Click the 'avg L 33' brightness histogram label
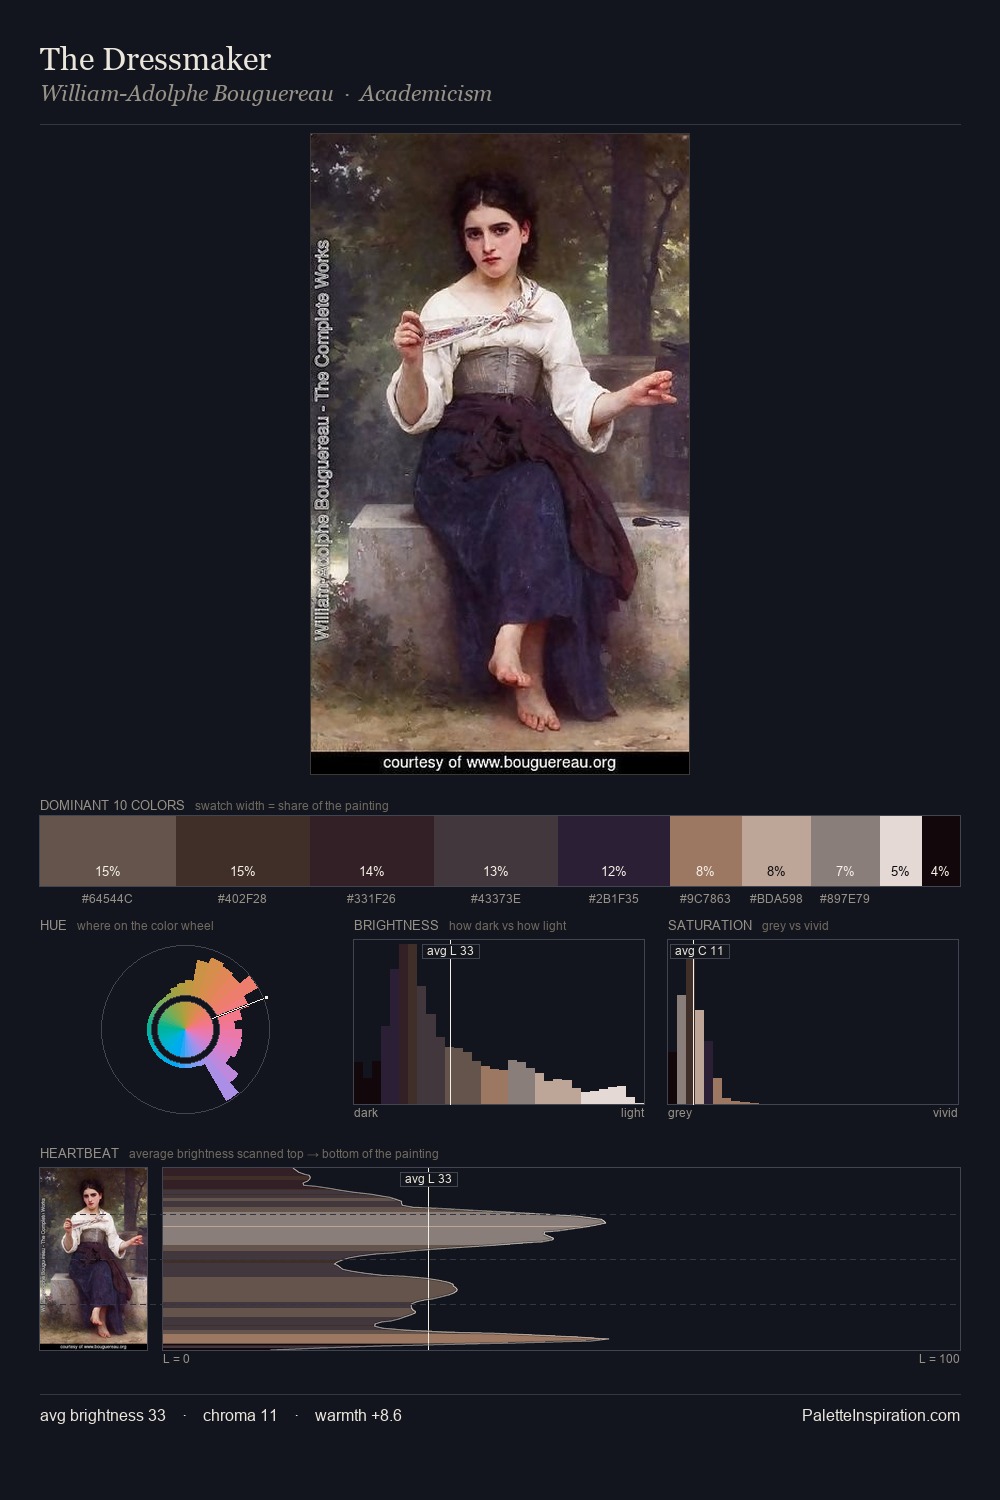This screenshot has width=1000, height=1500. pos(450,951)
